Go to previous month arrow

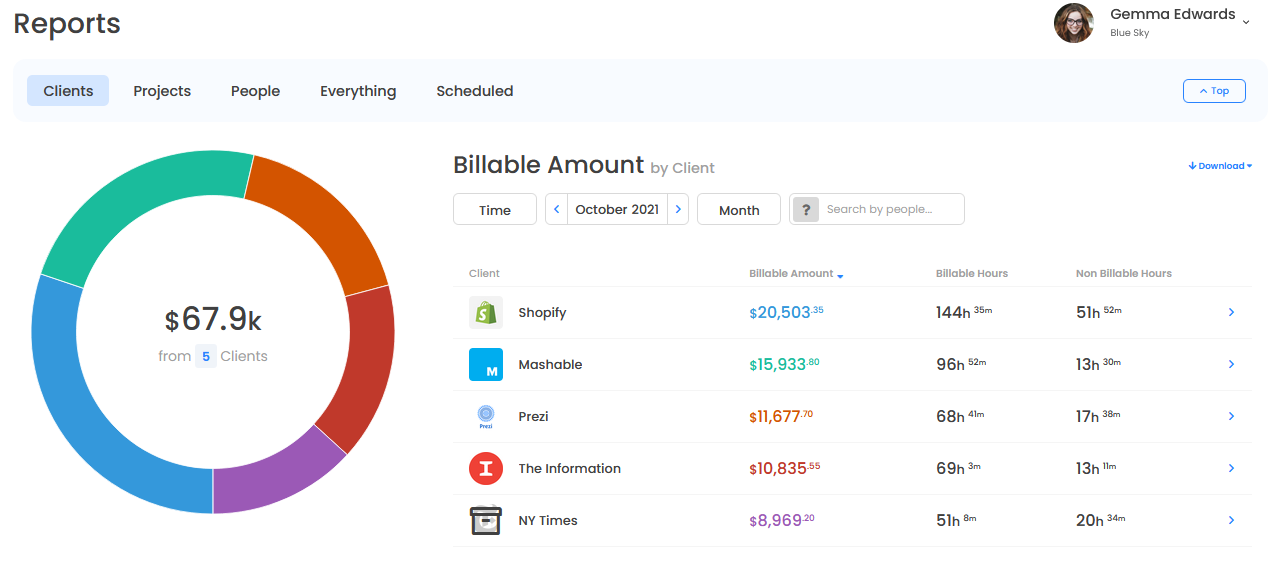557,210
